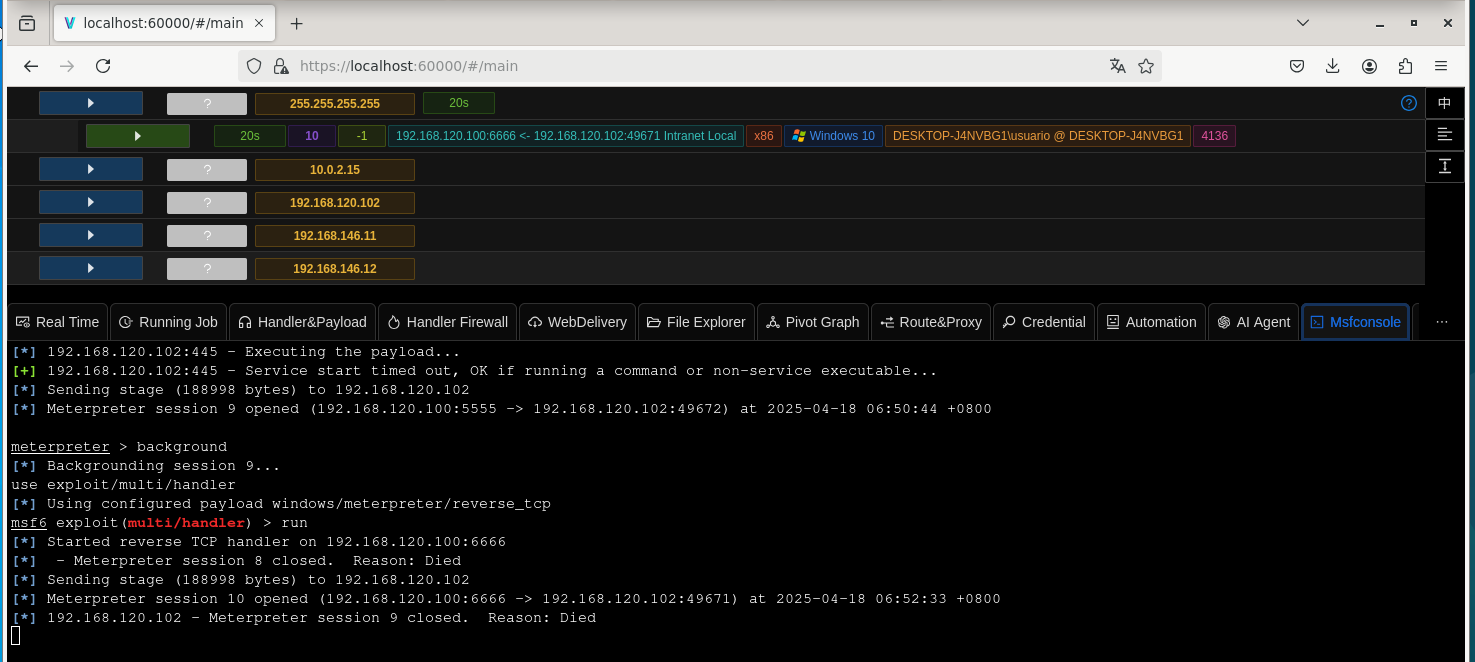Click the 10.0.2.15 IP tag
The image size is (1475, 662).
point(335,170)
